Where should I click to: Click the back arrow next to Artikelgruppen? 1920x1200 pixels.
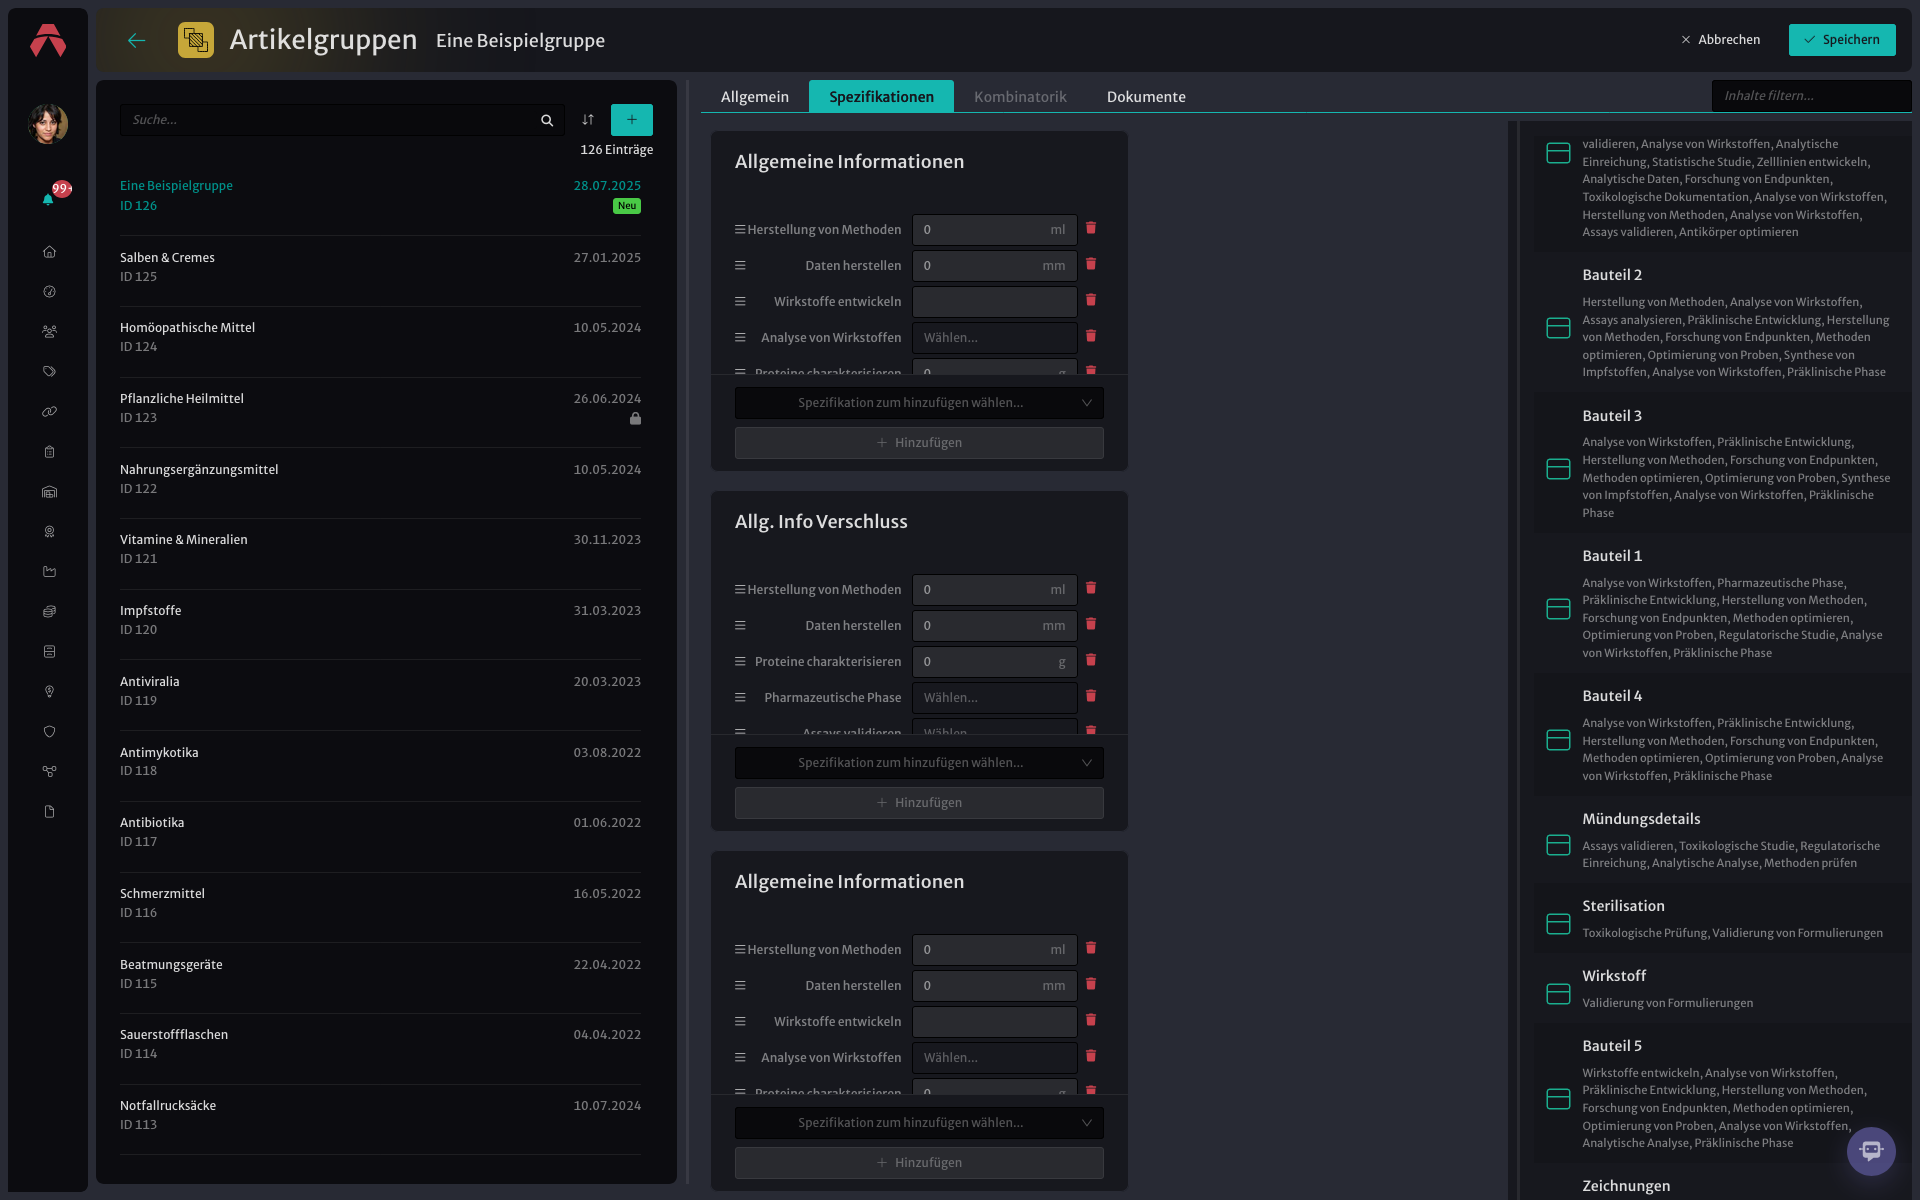click(x=137, y=40)
